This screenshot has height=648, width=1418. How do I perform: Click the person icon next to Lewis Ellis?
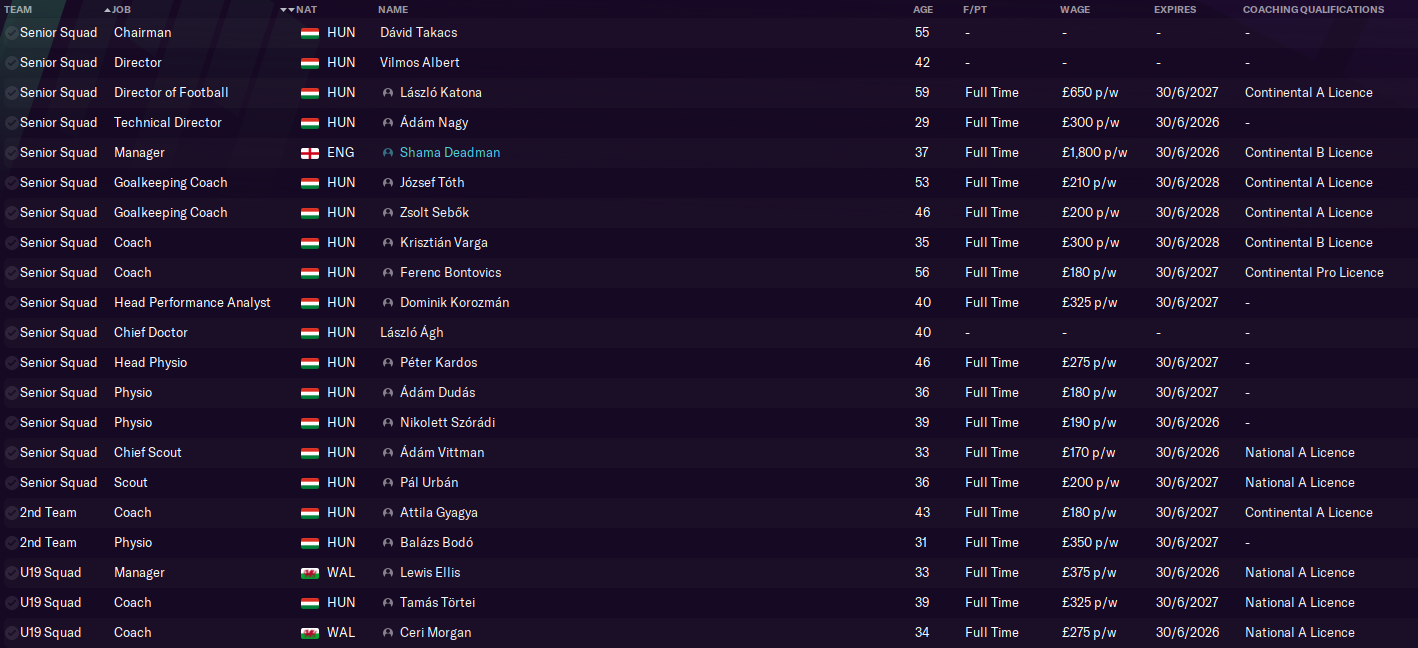point(388,573)
